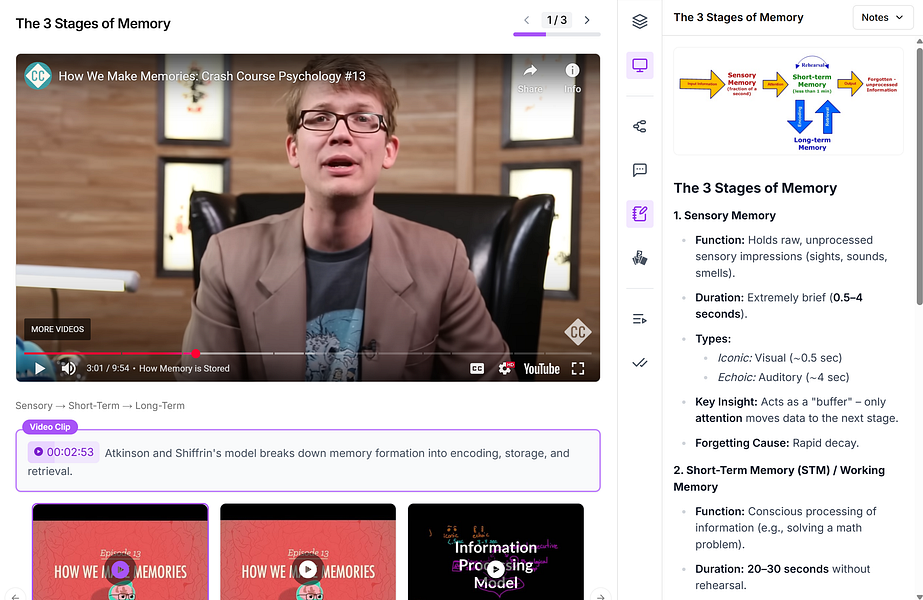This screenshot has height=600, width=923.
Task: Click the 3:01 / 9:54 video time display
Action: coord(108,369)
